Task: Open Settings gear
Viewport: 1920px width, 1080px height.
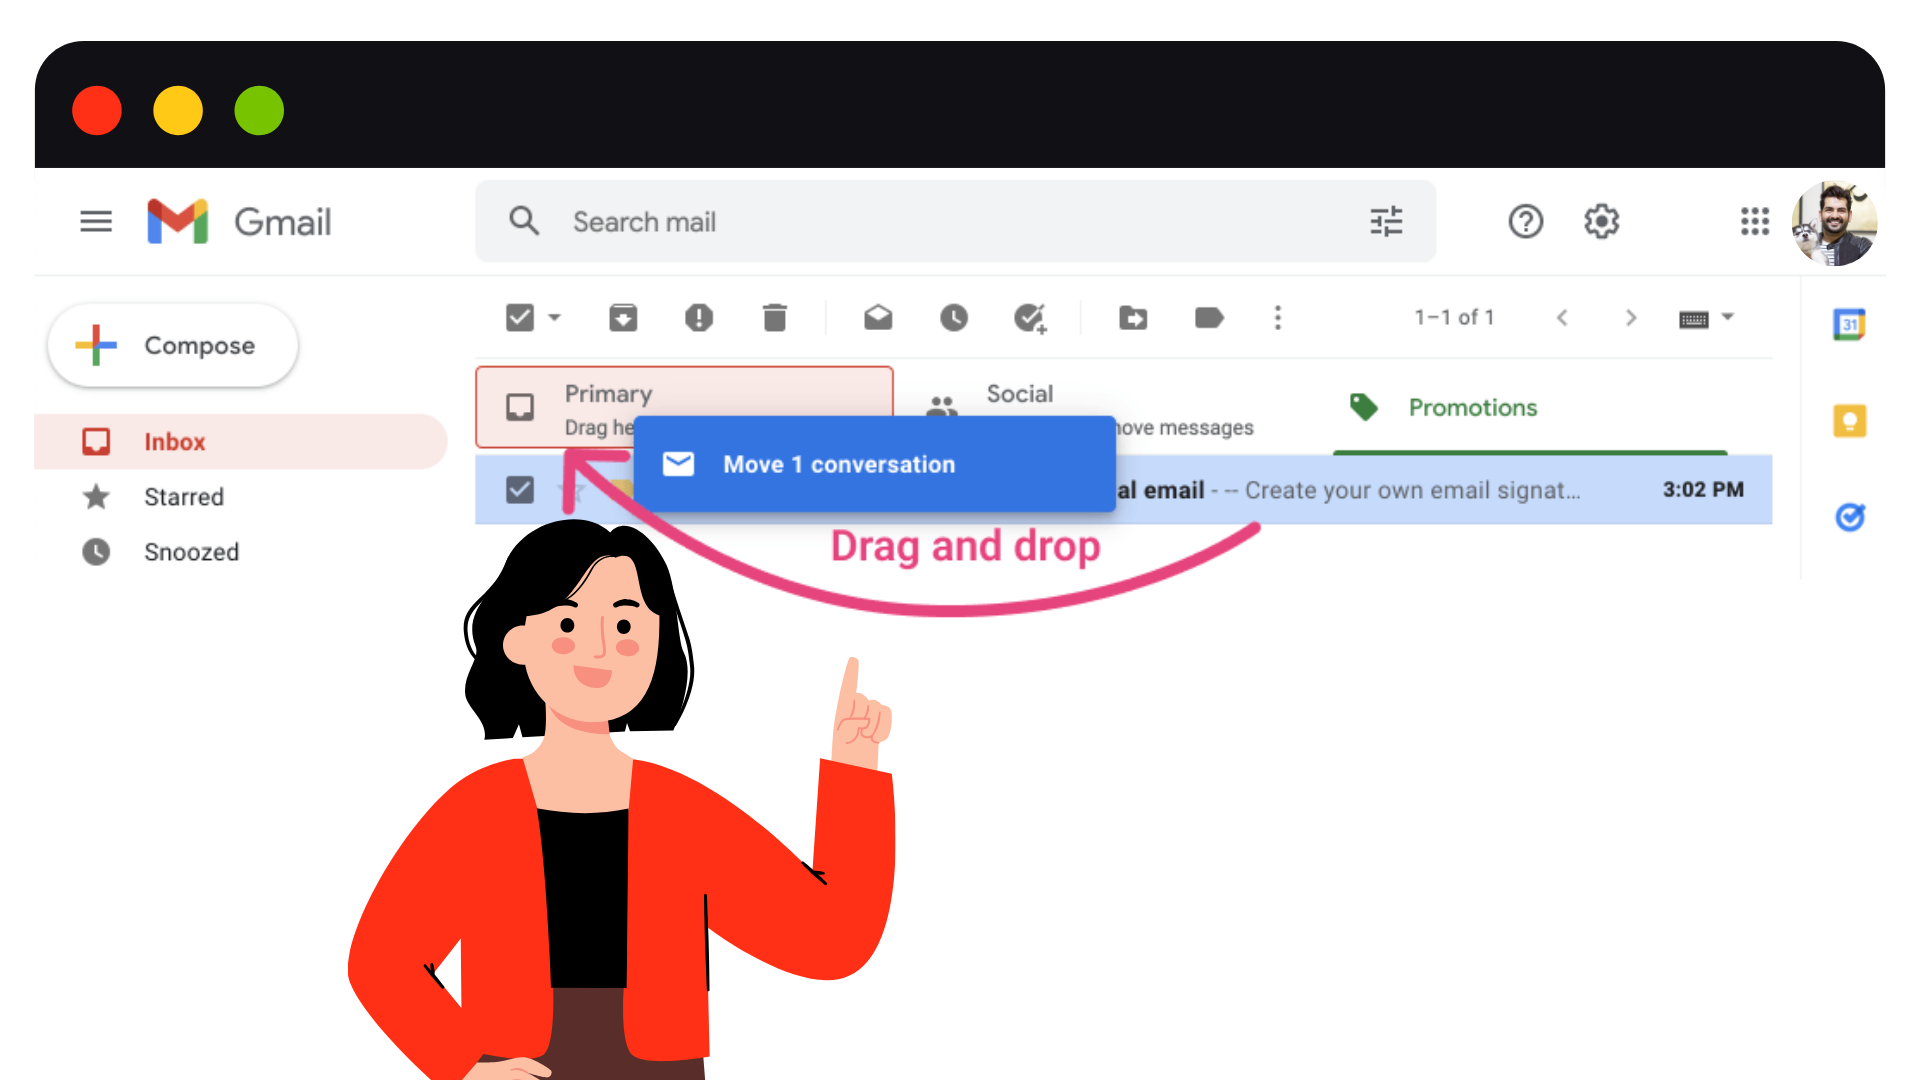Action: [x=1602, y=222]
